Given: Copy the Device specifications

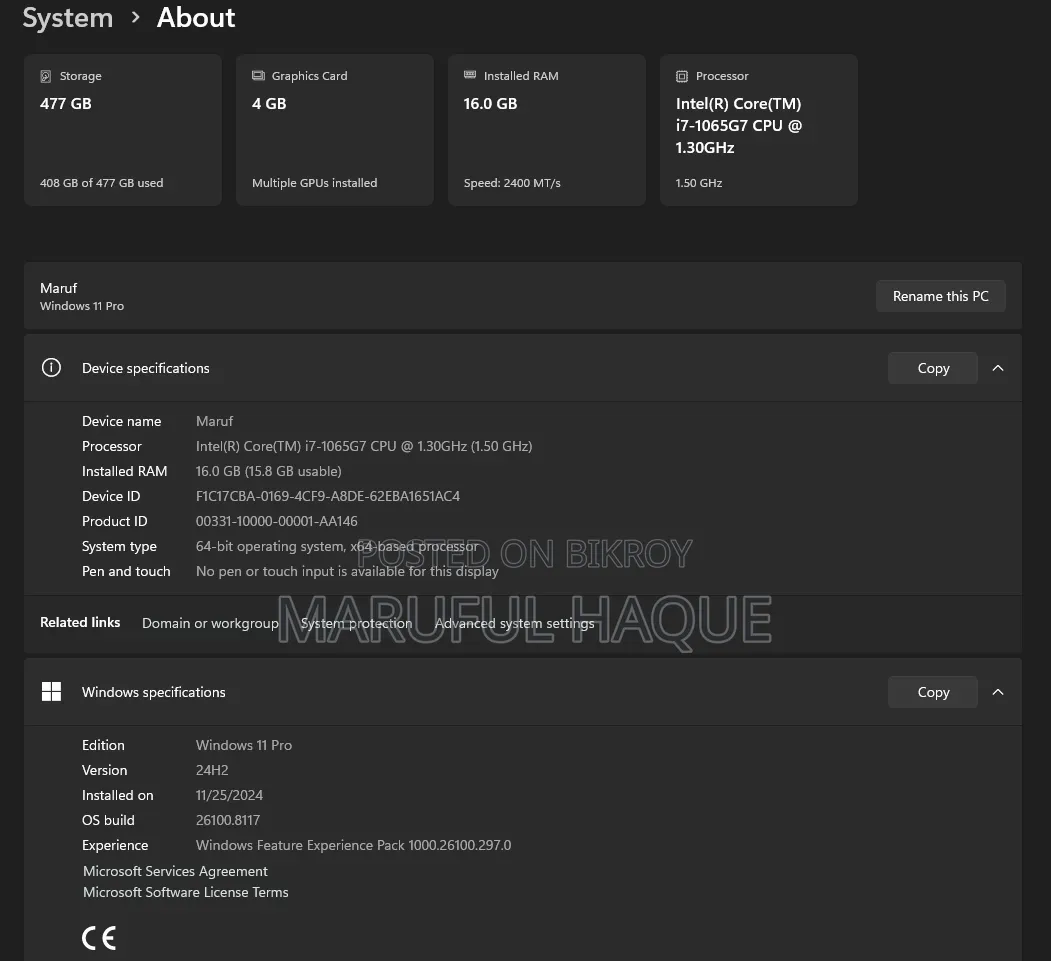Looking at the screenshot, I should point(933,368).
